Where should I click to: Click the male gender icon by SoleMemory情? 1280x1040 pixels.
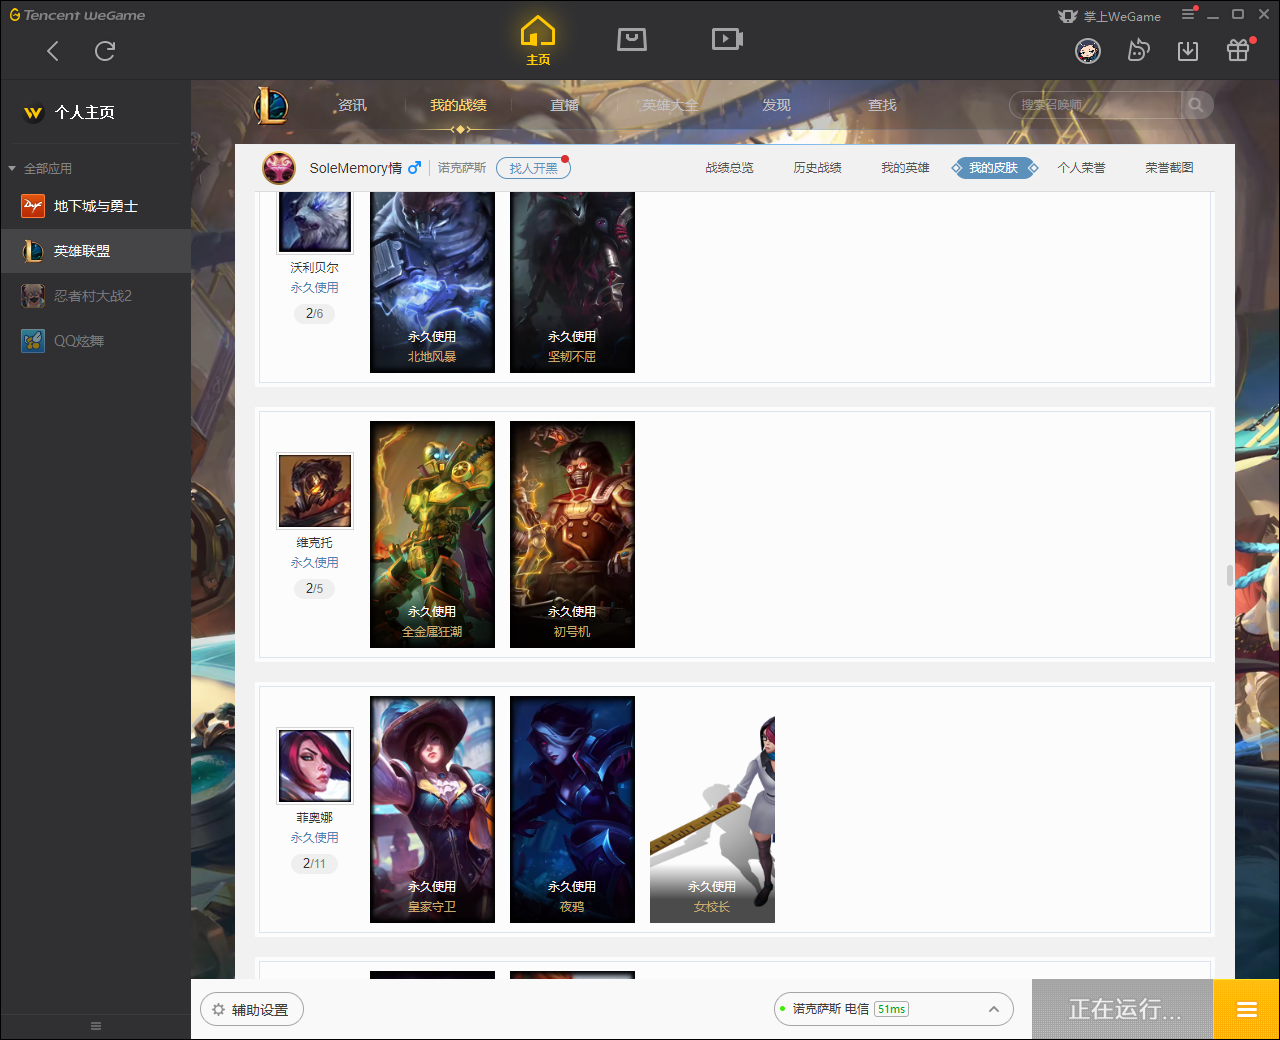tap(415, 168)
